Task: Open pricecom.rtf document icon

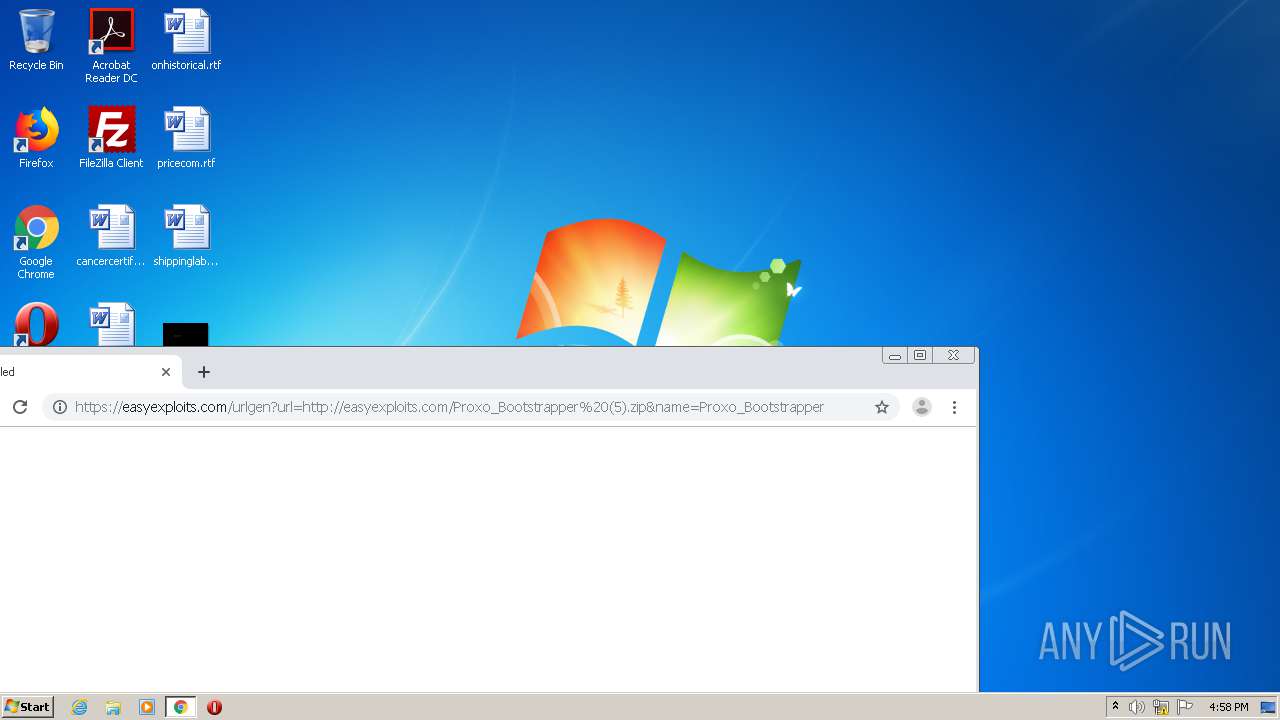Action: pyautogui.click(x=186, y=138)
